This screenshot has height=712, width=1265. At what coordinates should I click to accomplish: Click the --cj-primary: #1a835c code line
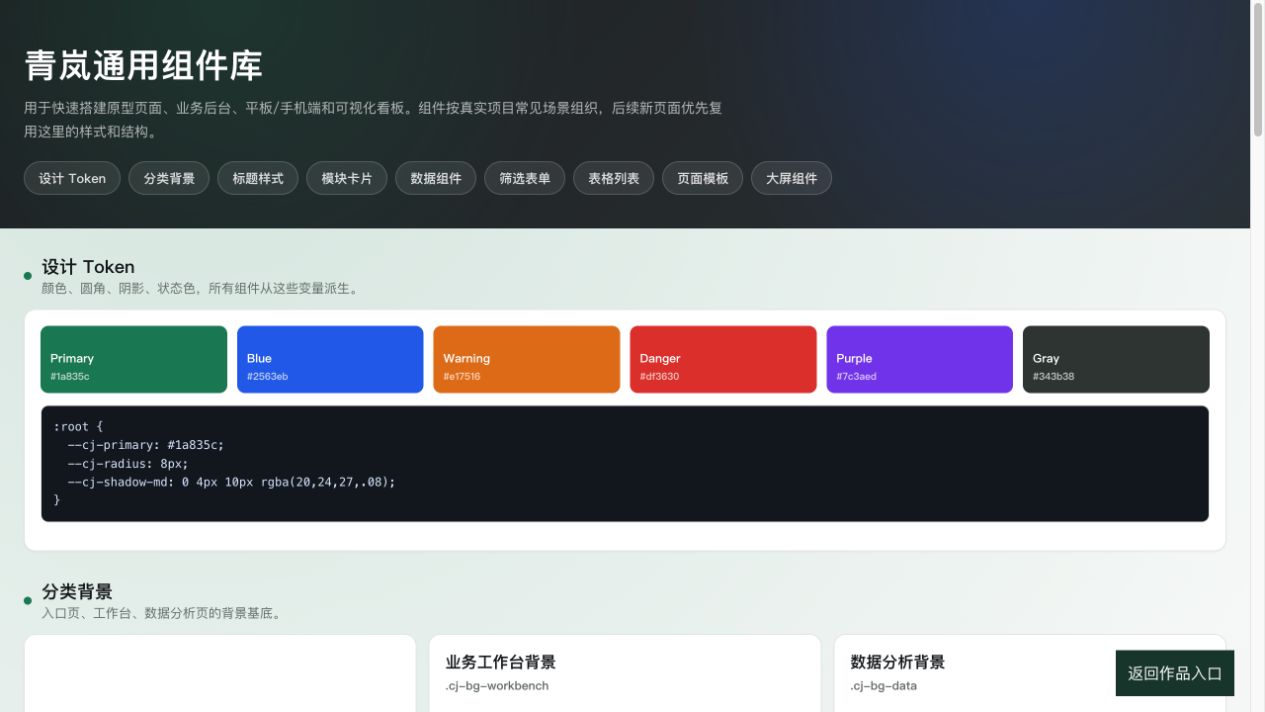(x=146, y=445)
